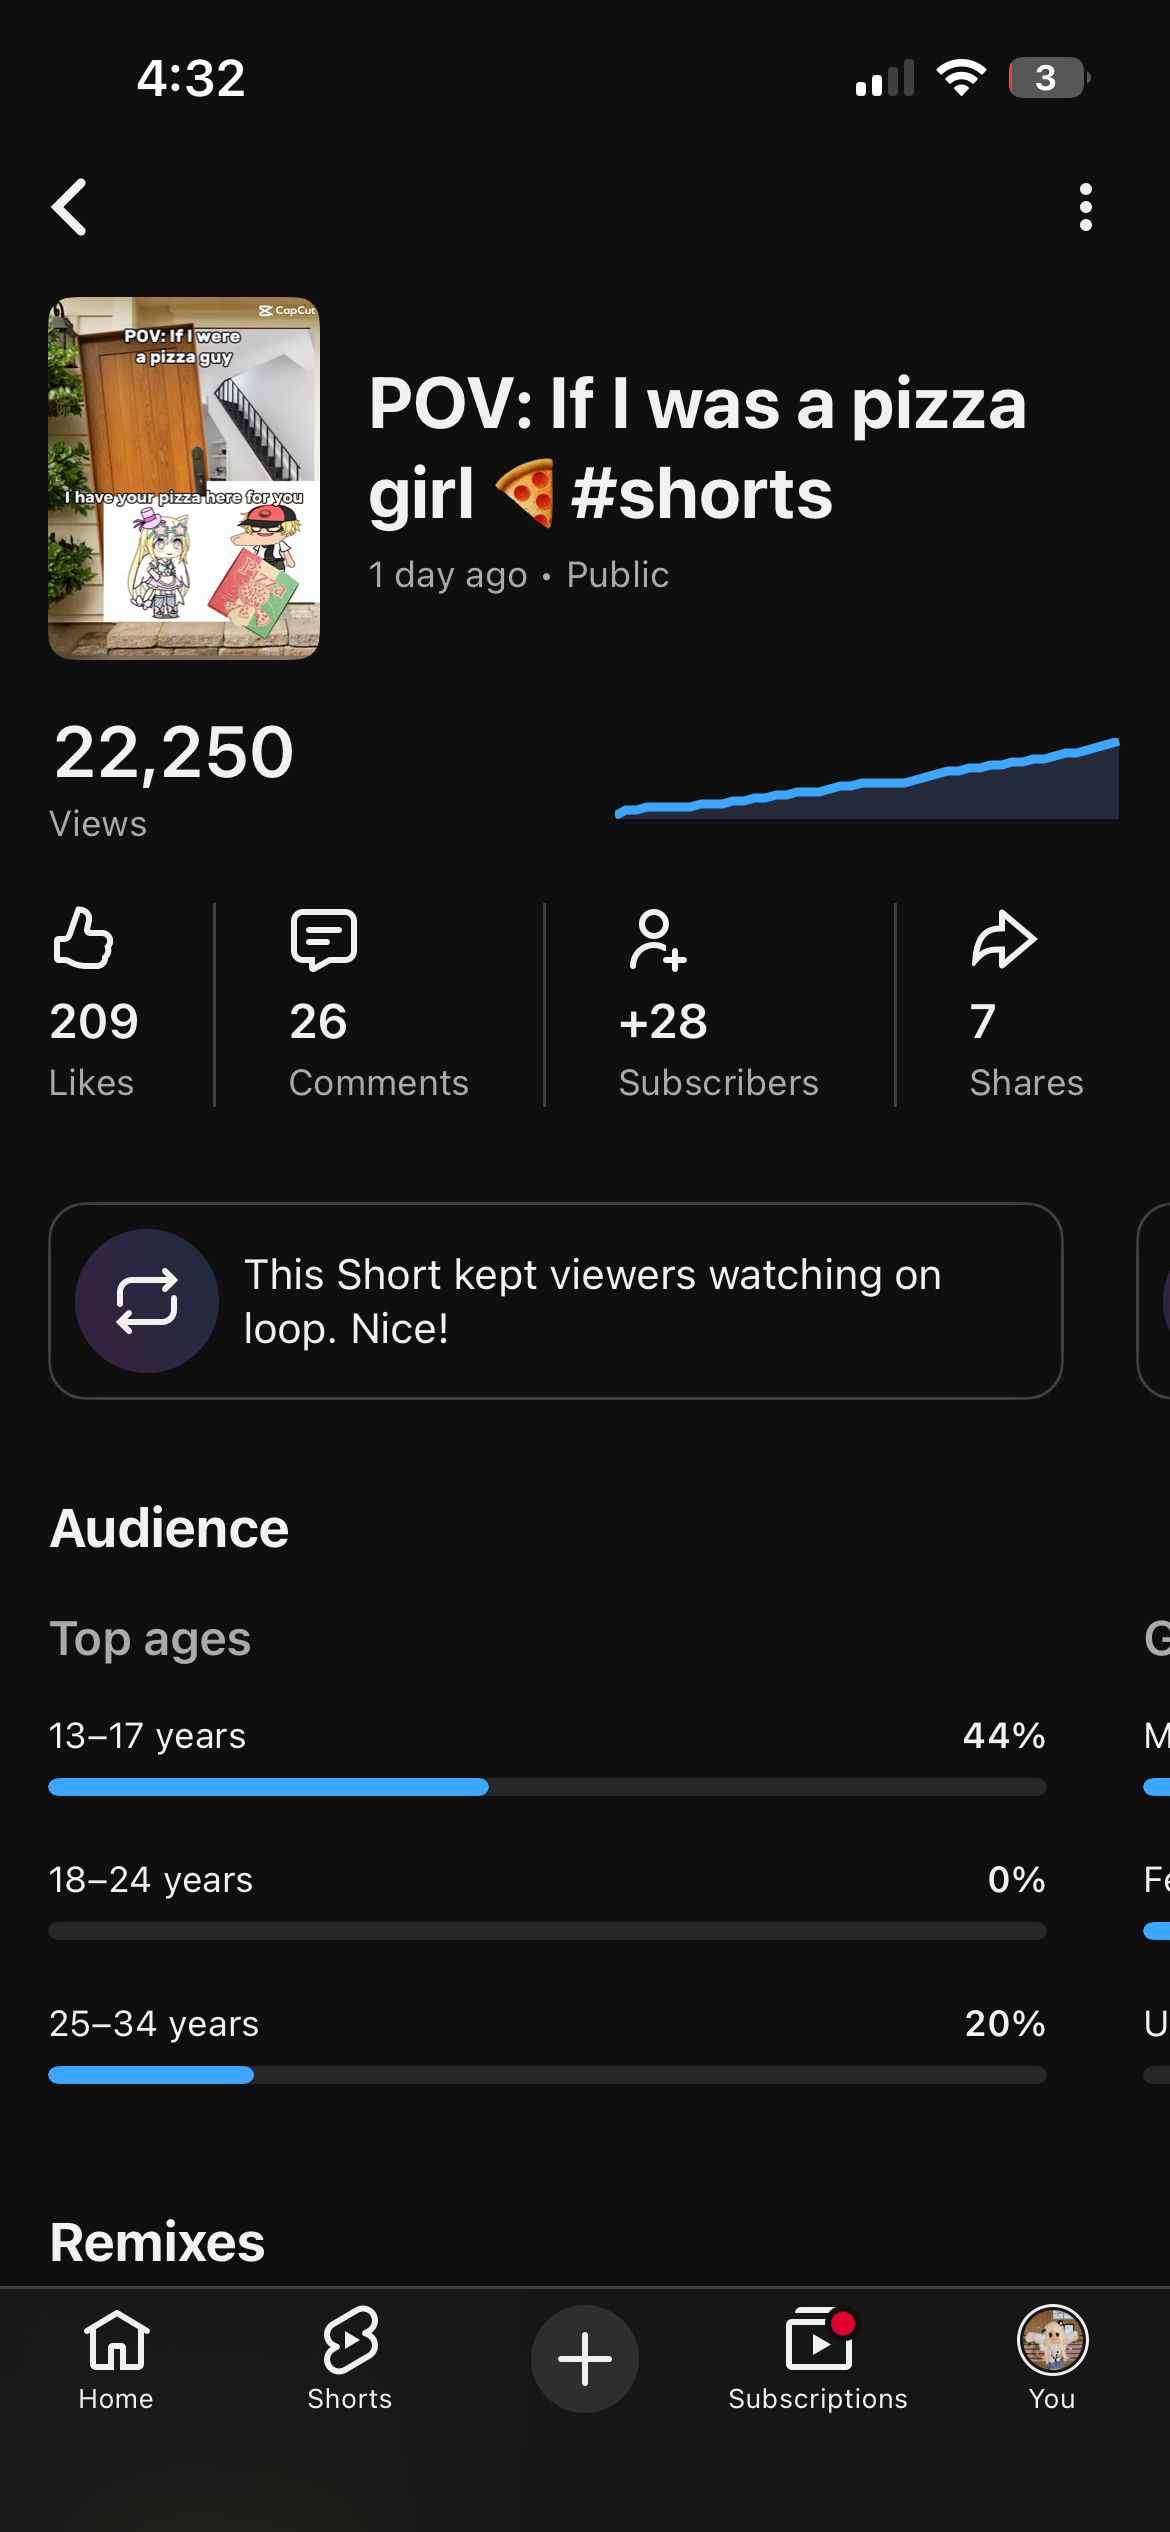Open the pizza girl Short thumbnail
The image size is (1170, 2532).
point(184,478)
